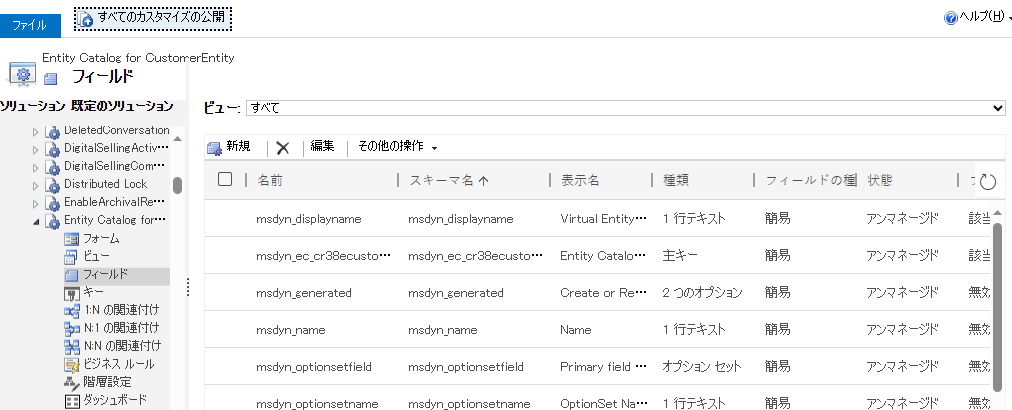Select the msdyn_optionsetfield row name

(314, 367)
